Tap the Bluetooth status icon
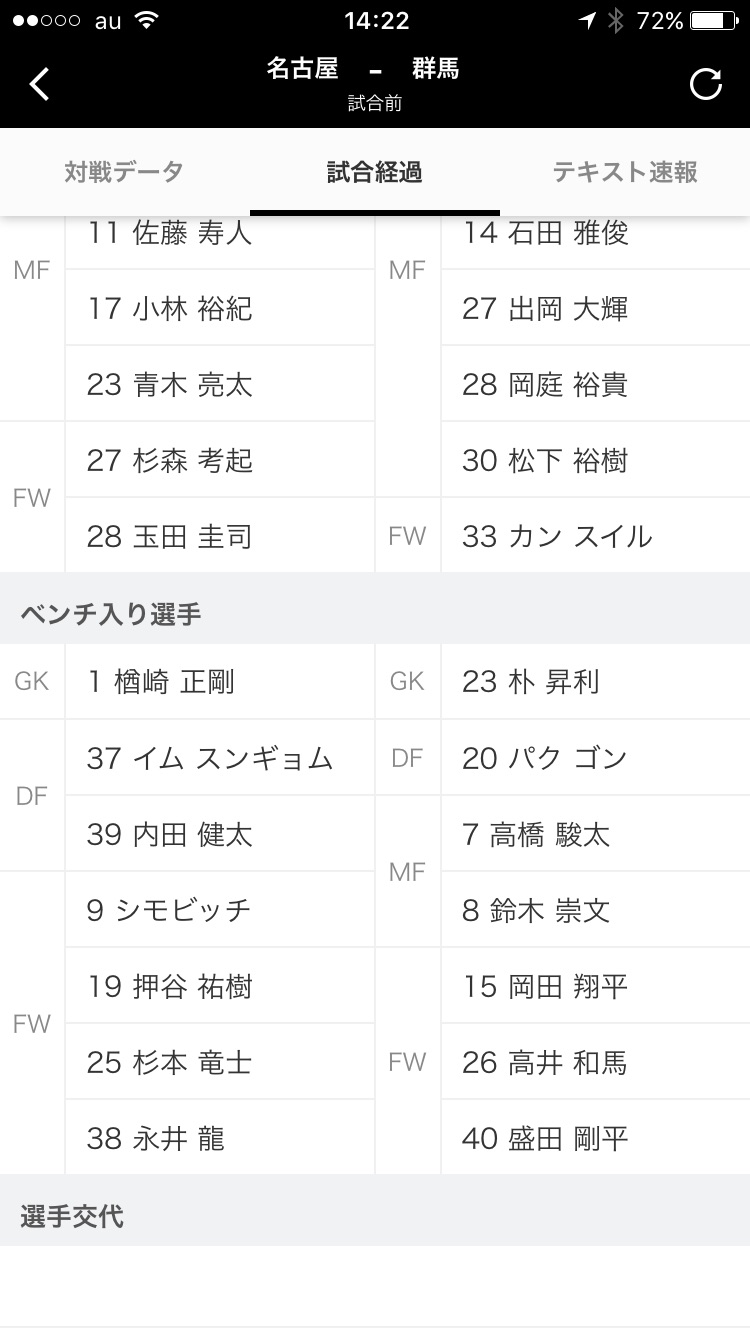 click(615, 20)
